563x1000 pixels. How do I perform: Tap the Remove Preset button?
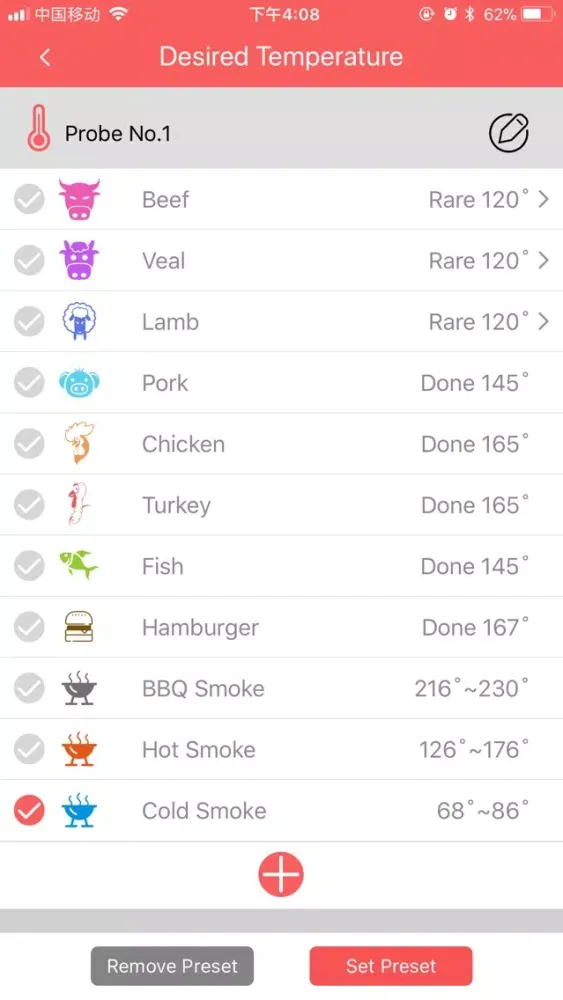coord(172,966)
